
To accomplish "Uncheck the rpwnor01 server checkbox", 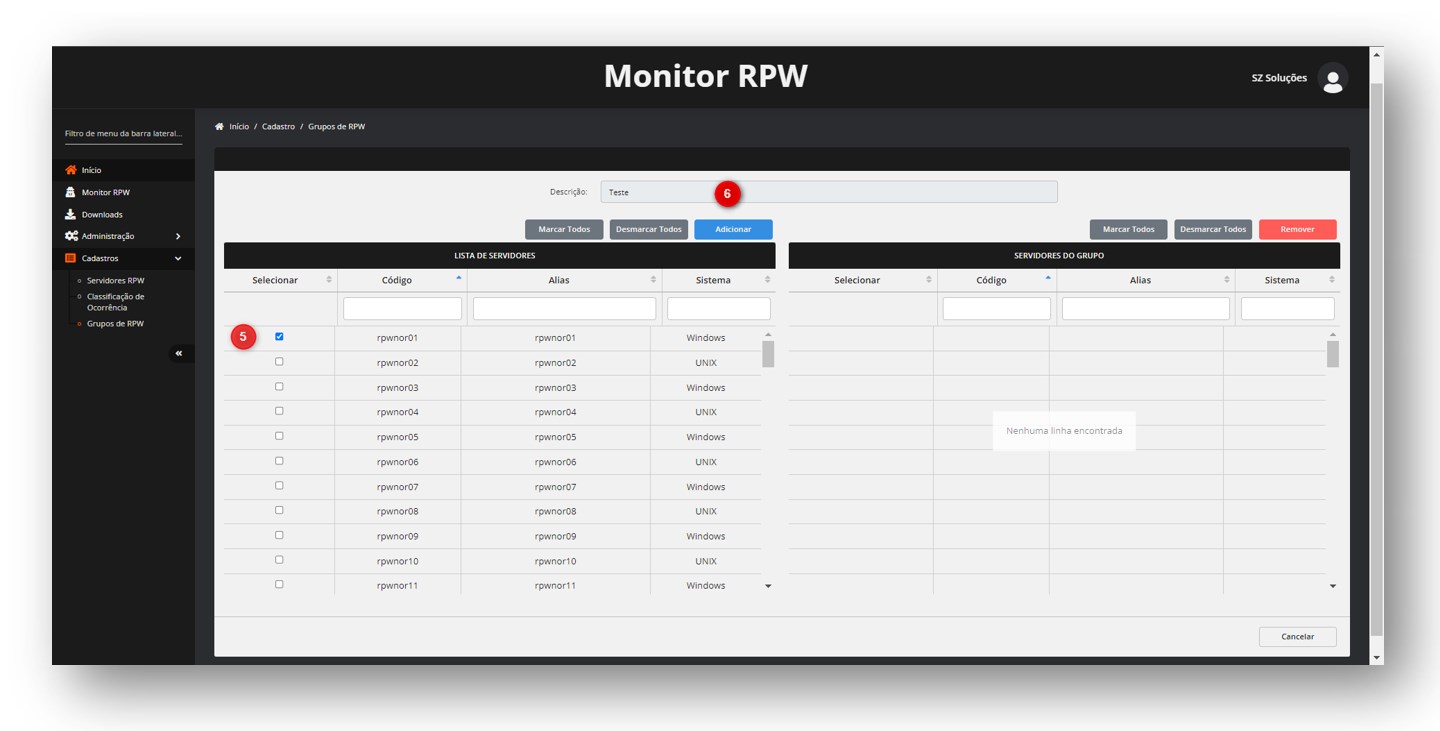I will 279,337.
